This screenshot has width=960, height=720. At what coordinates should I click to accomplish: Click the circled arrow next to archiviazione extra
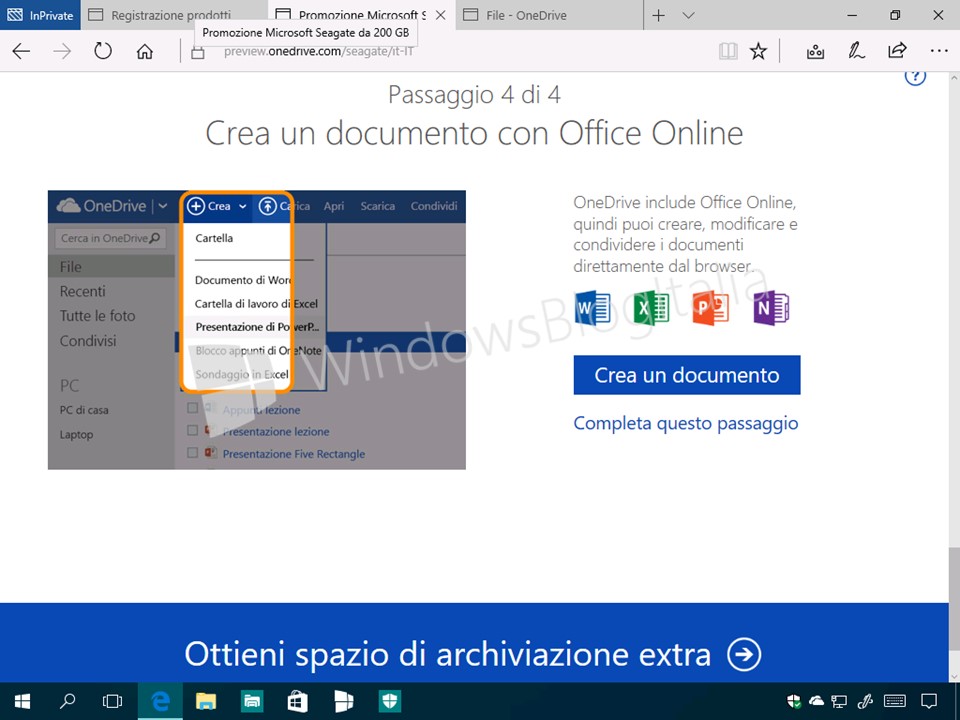pyautogui.click(x=744, y=654)
